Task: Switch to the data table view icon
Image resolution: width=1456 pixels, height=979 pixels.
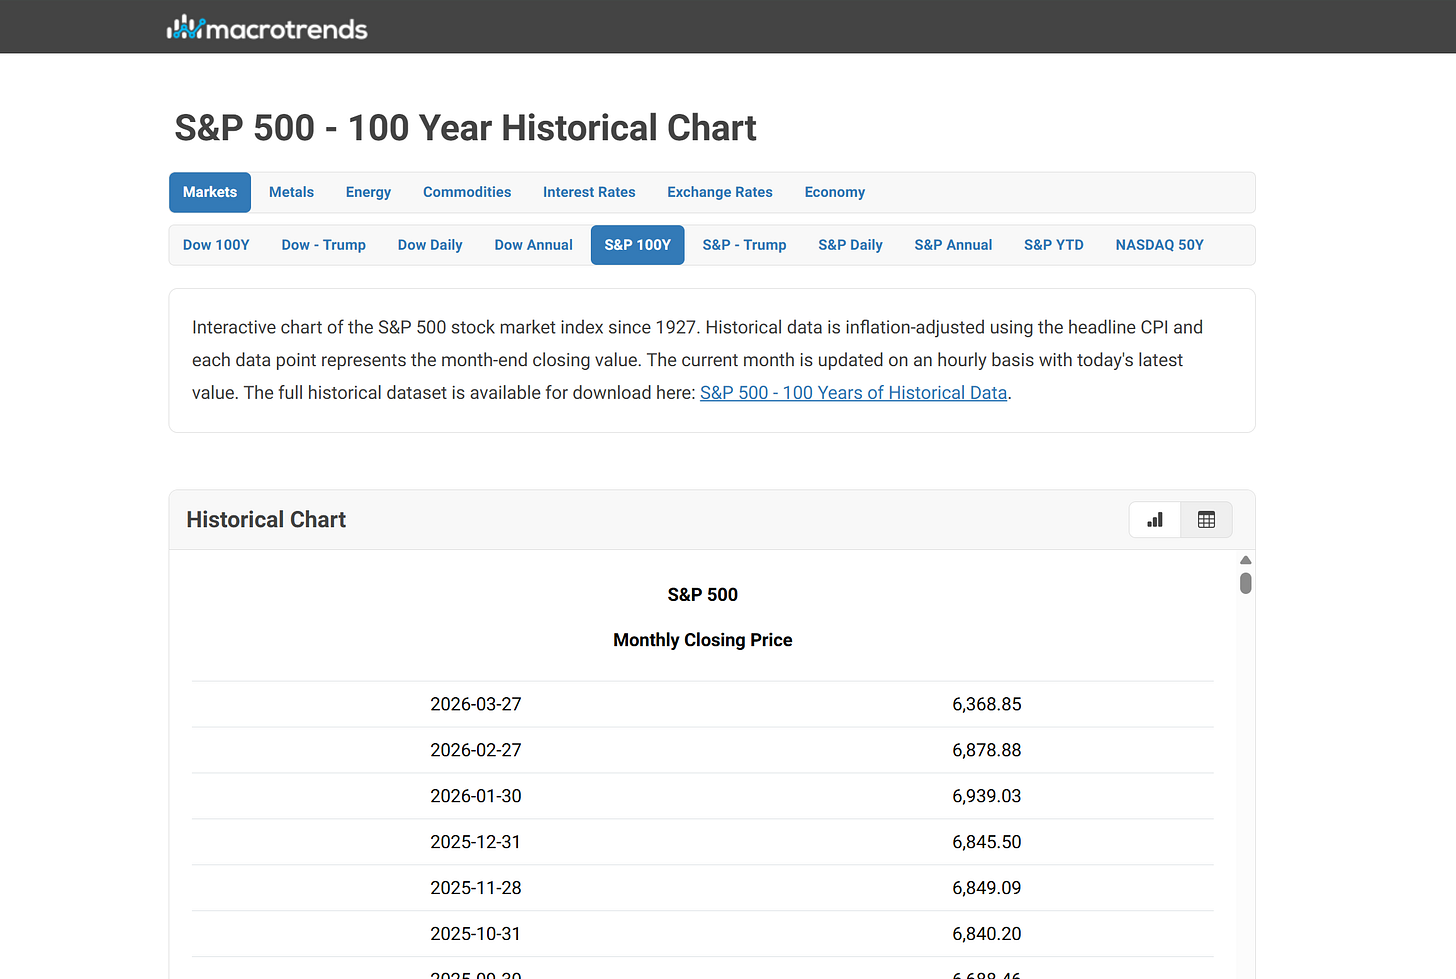Action: coord(1207,520)
